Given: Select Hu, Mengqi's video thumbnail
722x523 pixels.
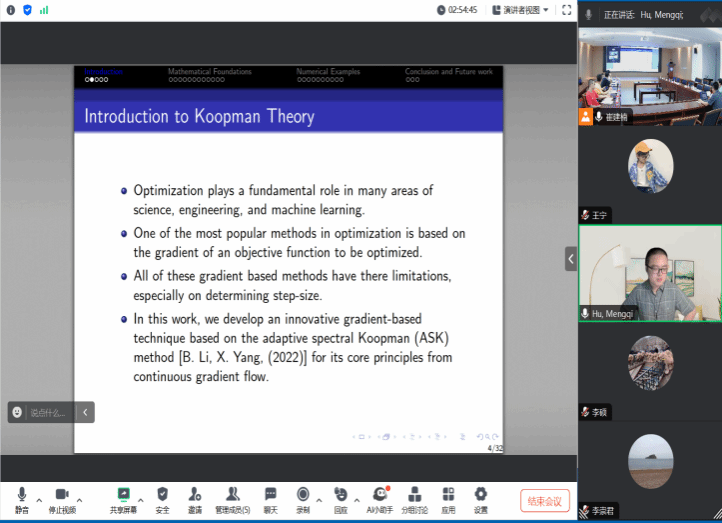Looking at the screenshot, I should [650, 271].
